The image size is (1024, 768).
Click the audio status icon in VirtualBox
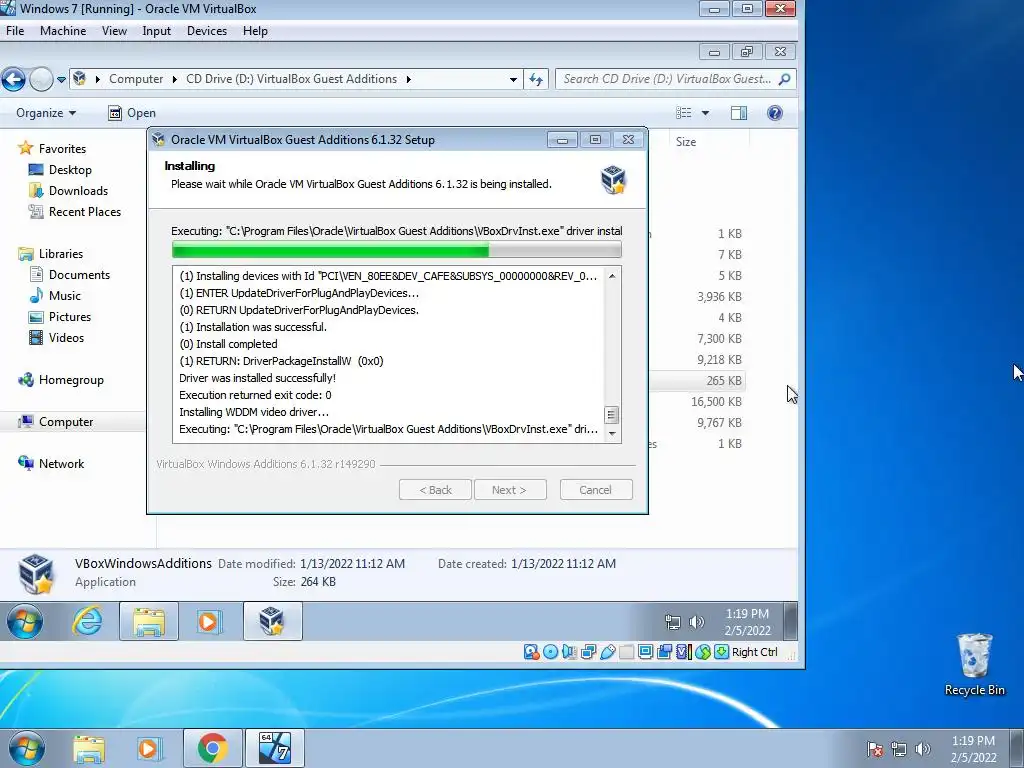coord(569,652)
